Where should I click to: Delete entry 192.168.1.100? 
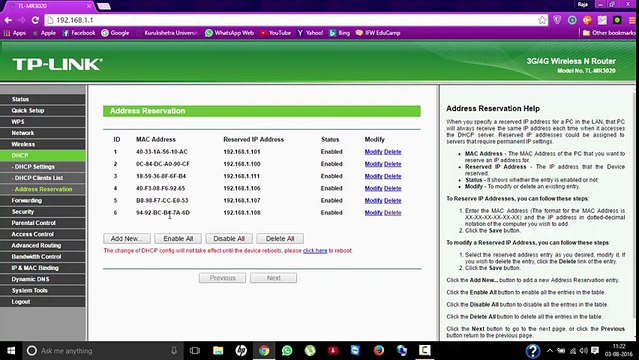pyautogui.click(x=392, y=164)
